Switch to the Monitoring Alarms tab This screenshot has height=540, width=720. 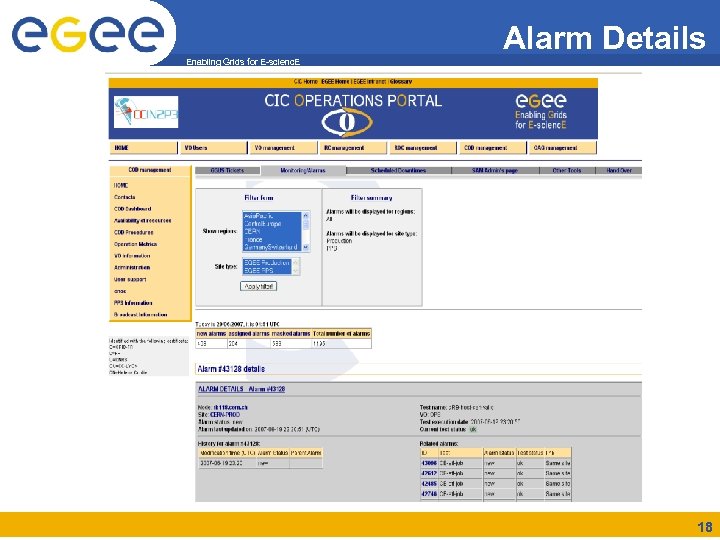pos(303,170)
